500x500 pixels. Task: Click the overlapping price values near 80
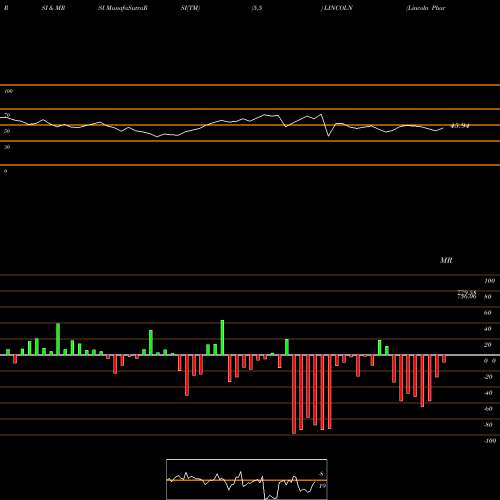[467, 295]
